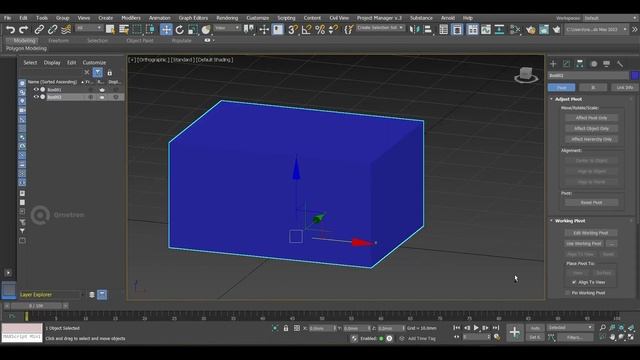Collapse the Adjust Pivot rollout
Image resolution: width=640 pixels, height=360 pixels.
point(568,99)
